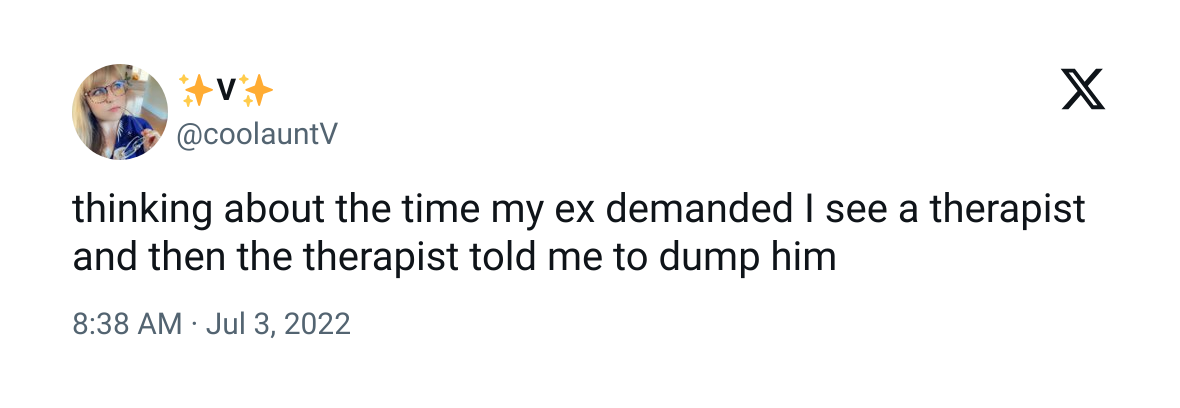Click the second line of tweet text

click(x=455, y=257)
